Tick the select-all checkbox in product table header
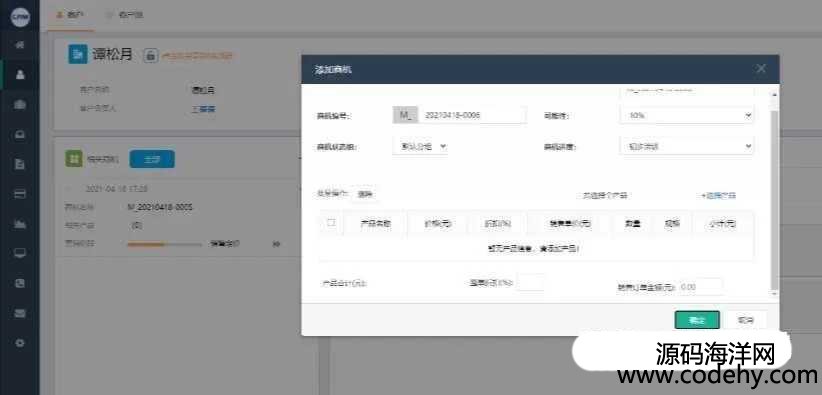Viewport: 822px width, 395px height. tap(331, 222)
